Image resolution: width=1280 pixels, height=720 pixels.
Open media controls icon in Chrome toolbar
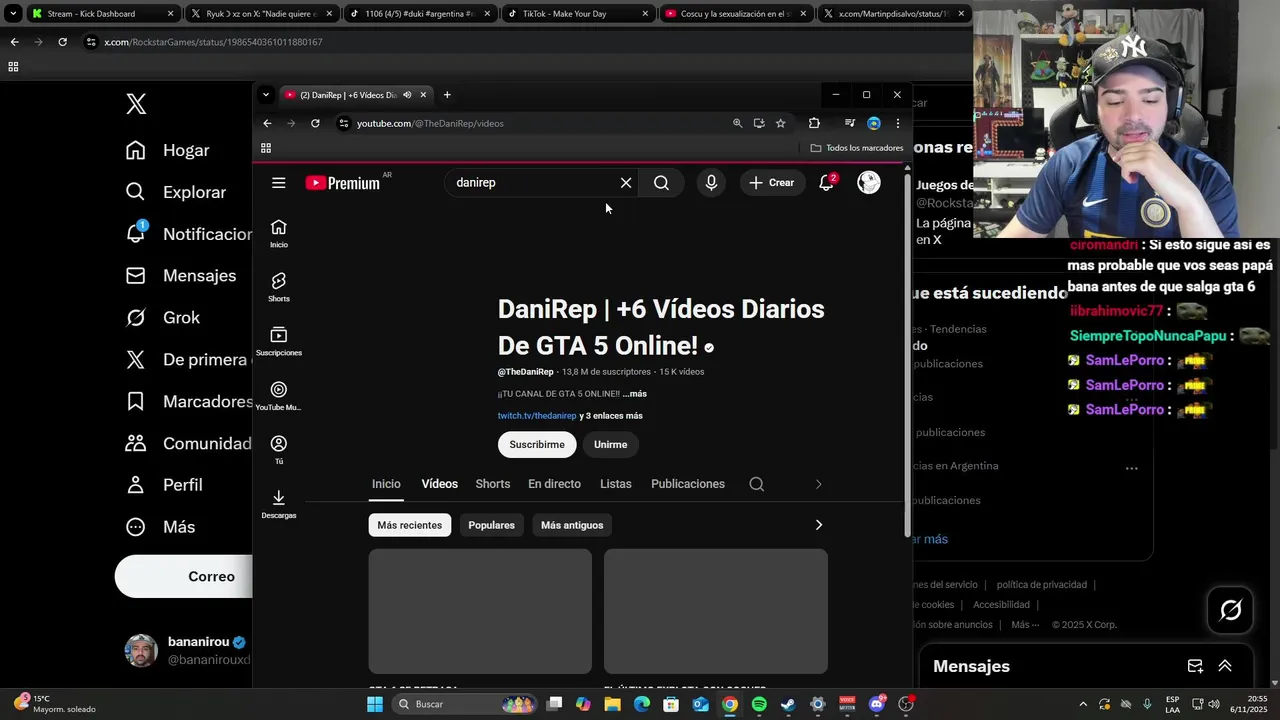click(849, 123)
